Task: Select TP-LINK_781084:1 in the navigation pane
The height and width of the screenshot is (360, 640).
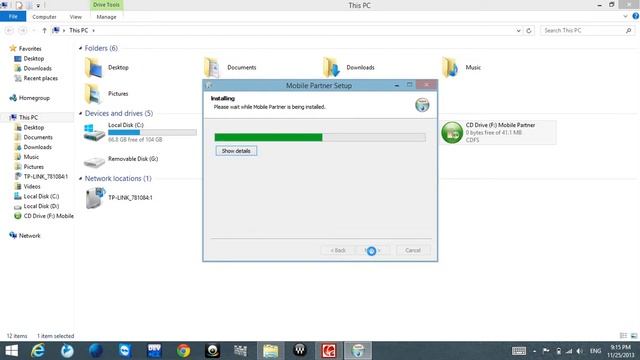Action: tap(46, 177)
